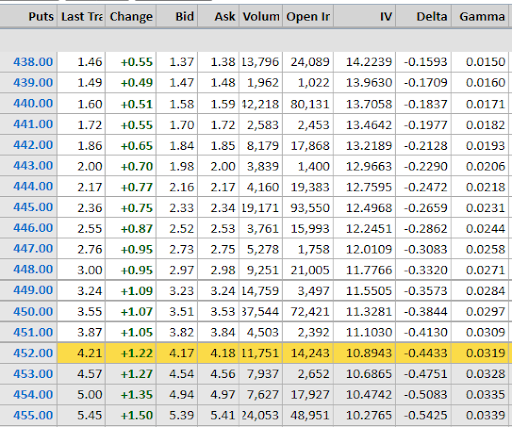Select the highlighted 452.00 strike link
This screenshot has width=512, height=427.
33,353
